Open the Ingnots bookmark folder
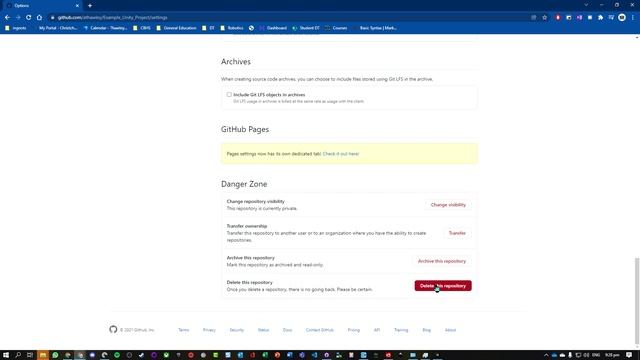This screenshot has height=360, width=640. pyautogui.click(x=16, y=28)
